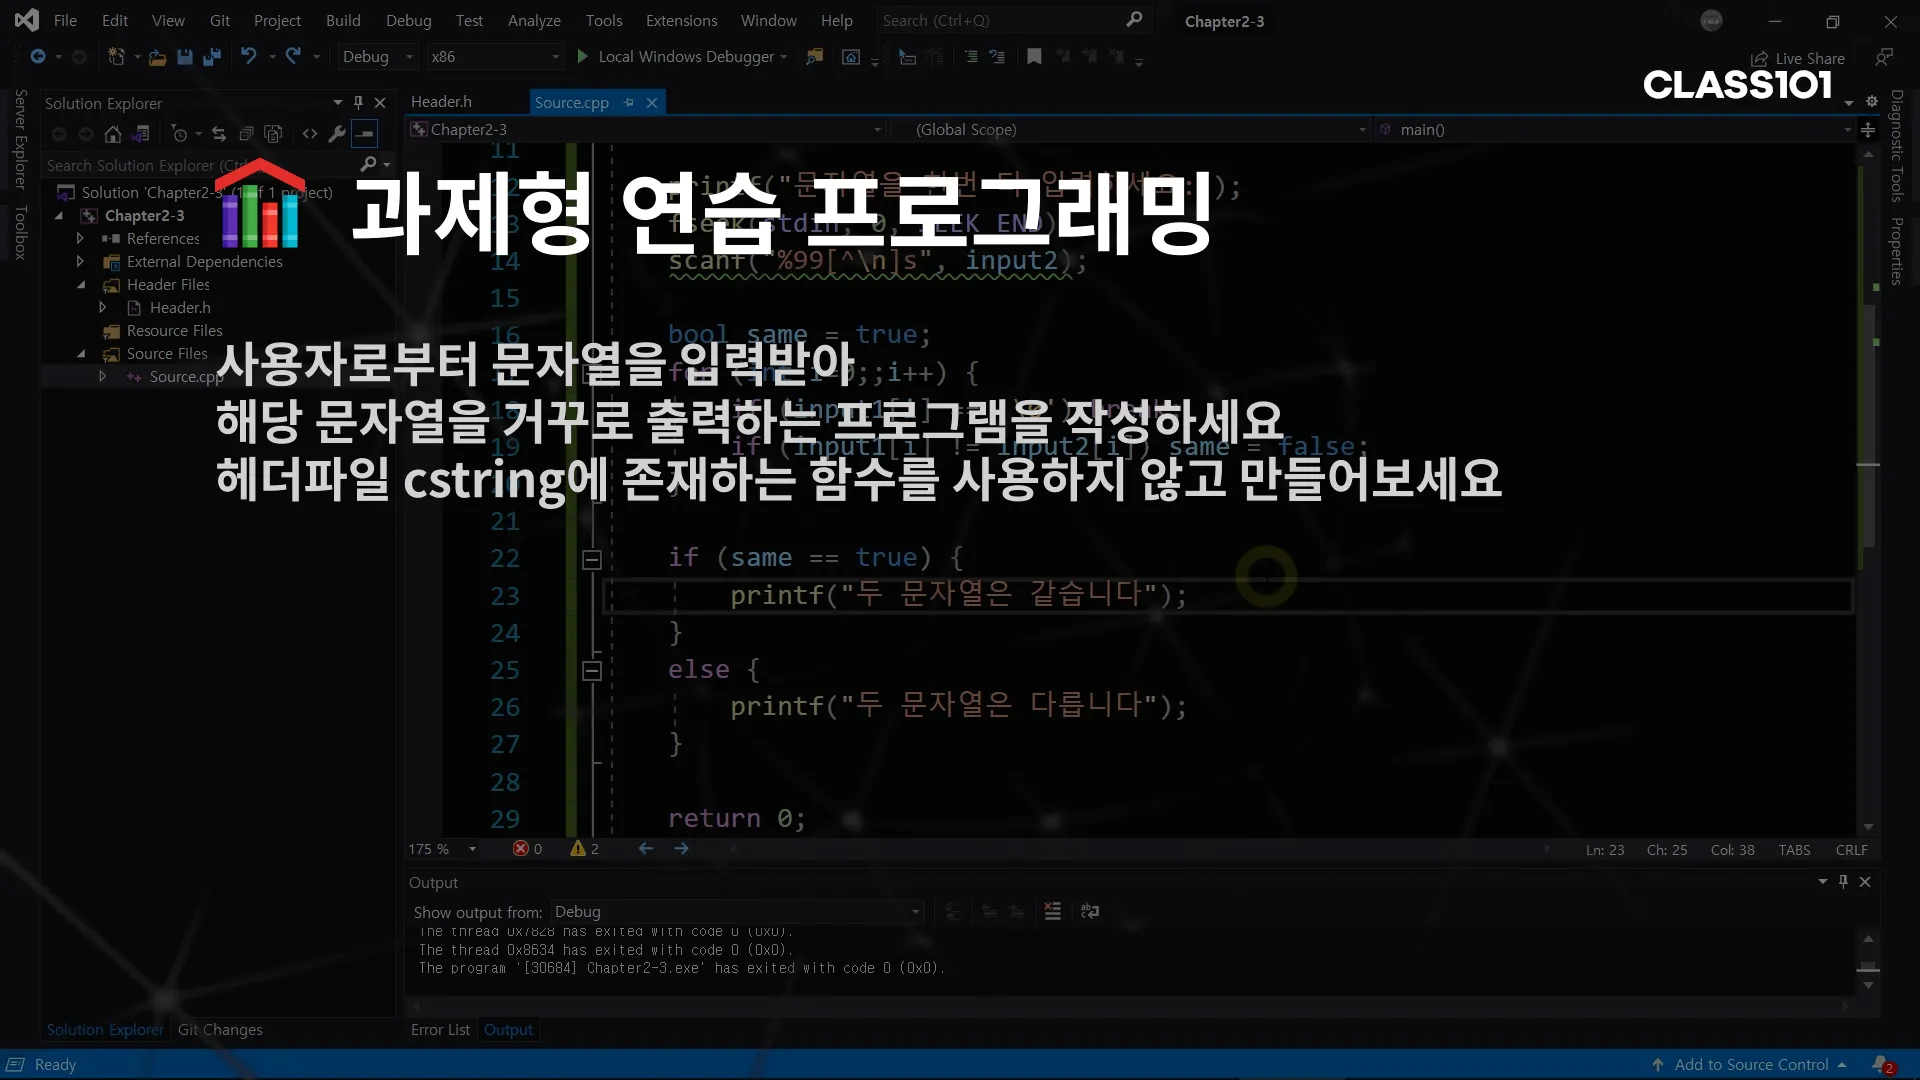This screenshot has height=1080, width=1920.
Task: Open the Build menu
Action: (x=343, y=20)
